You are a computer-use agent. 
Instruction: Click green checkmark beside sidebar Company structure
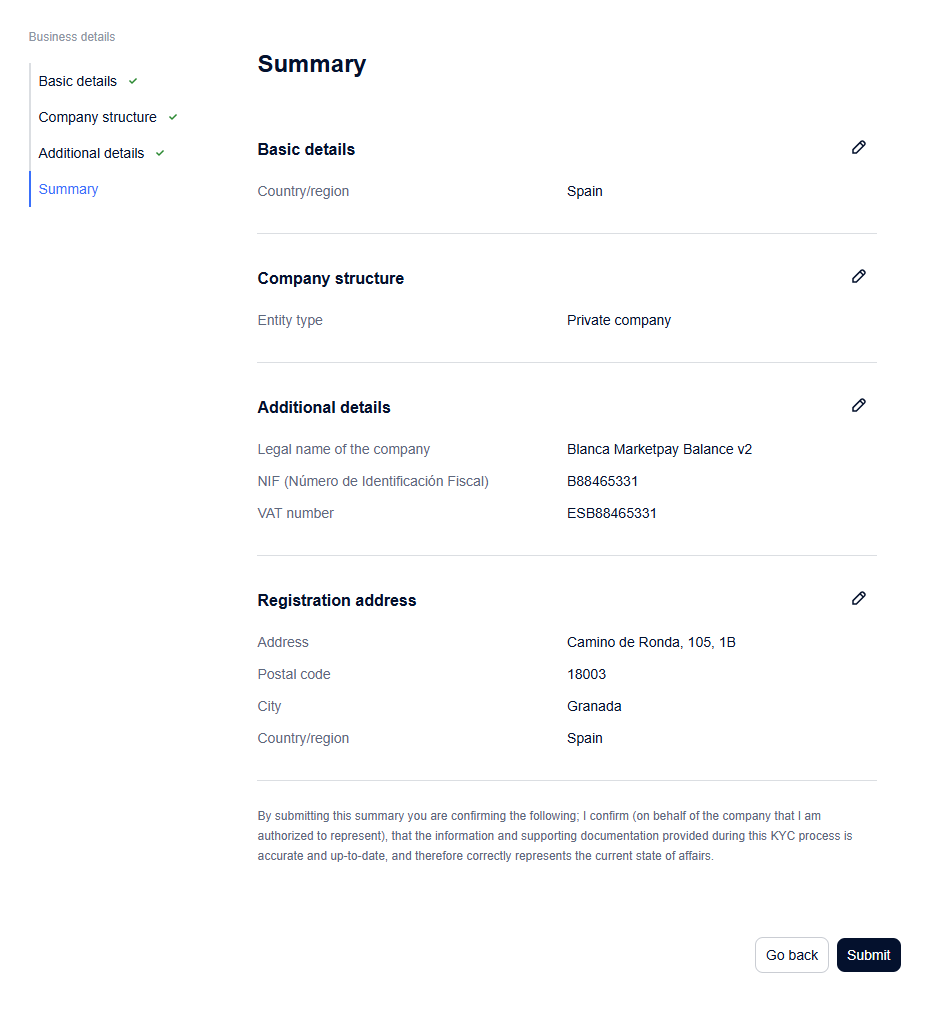tap(173, 118)
